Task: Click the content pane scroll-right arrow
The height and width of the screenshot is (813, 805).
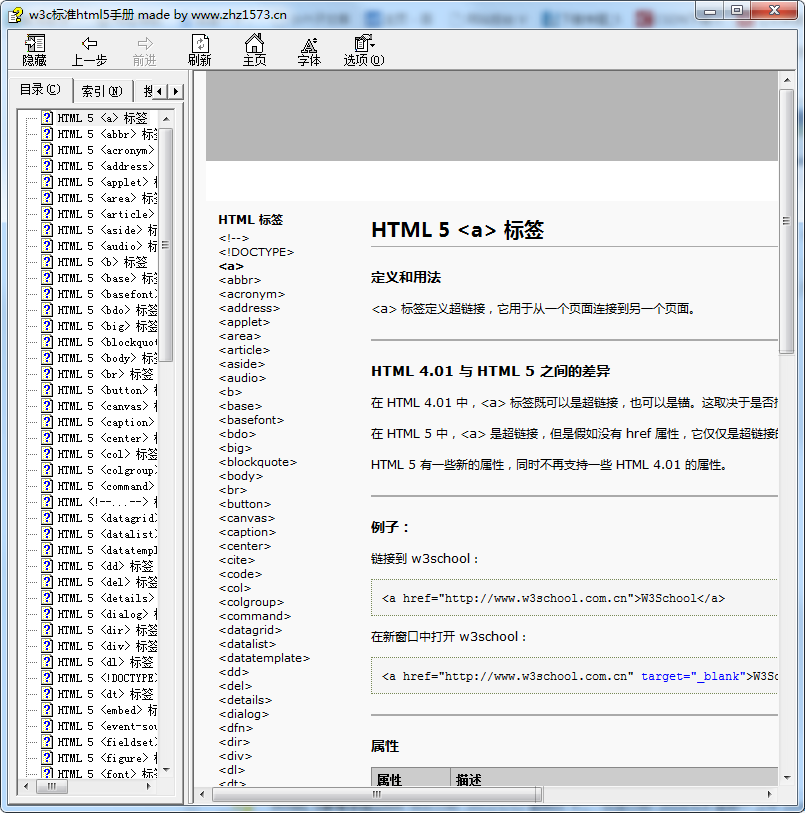Action: (x=769, y=794)
